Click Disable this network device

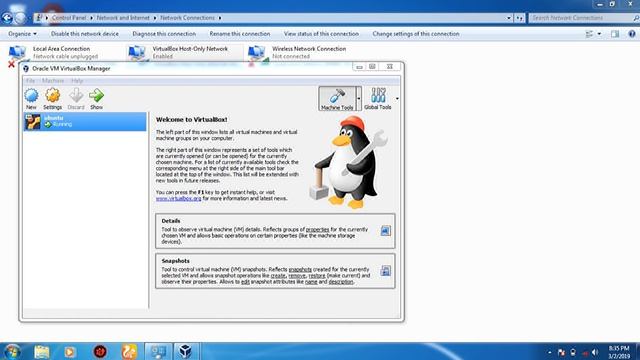pyautogui.click(x=84, y=34)
